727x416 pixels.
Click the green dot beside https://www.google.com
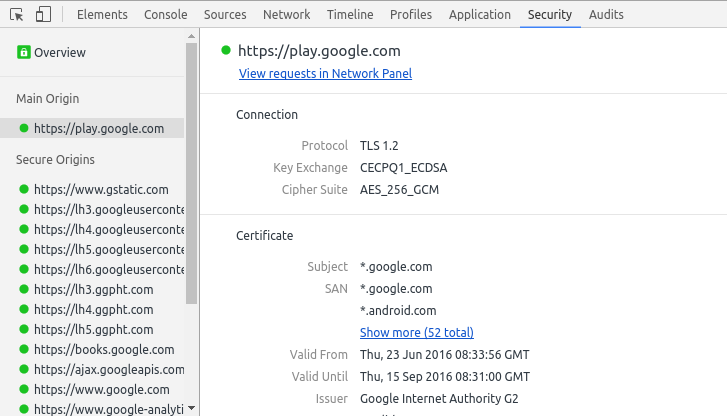pyautogui.click(x=24, y=389)
